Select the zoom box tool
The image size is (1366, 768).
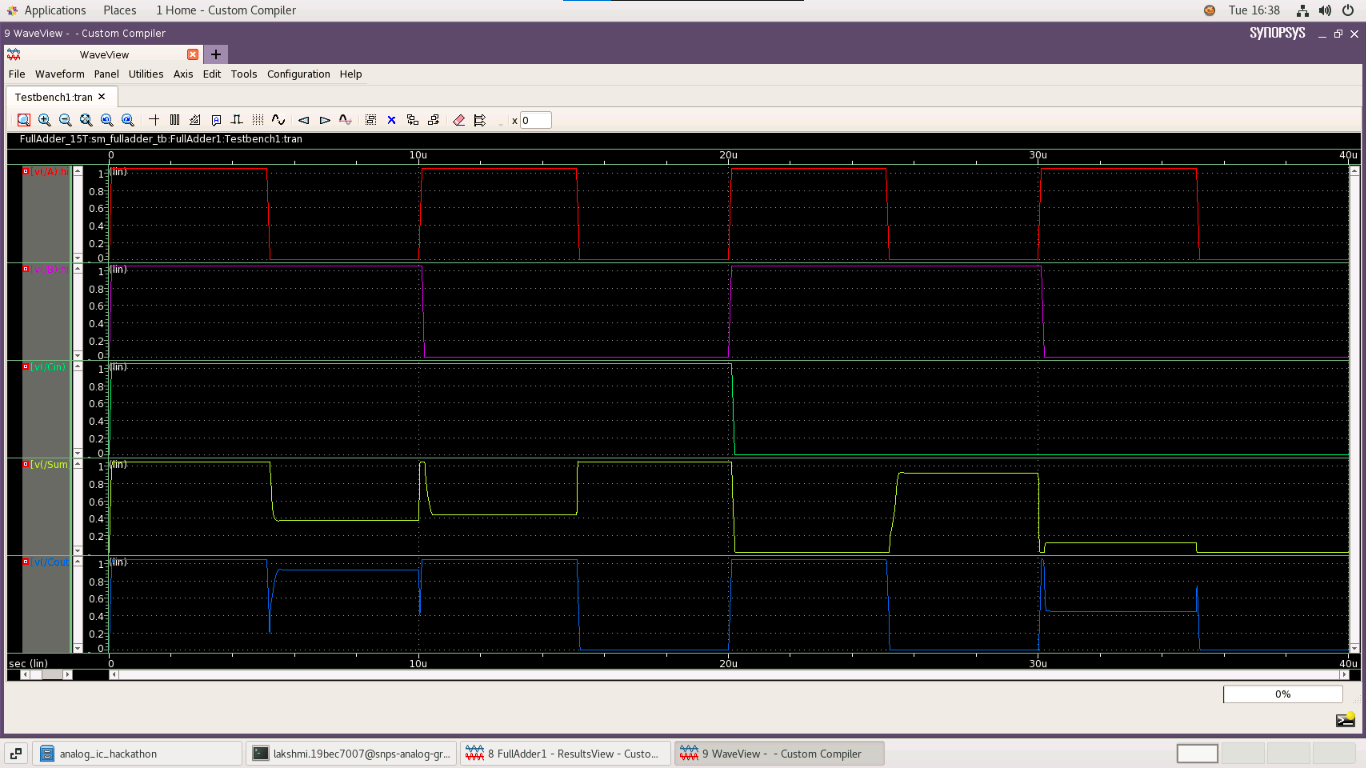pyautogui.click(x=22, y=119)
